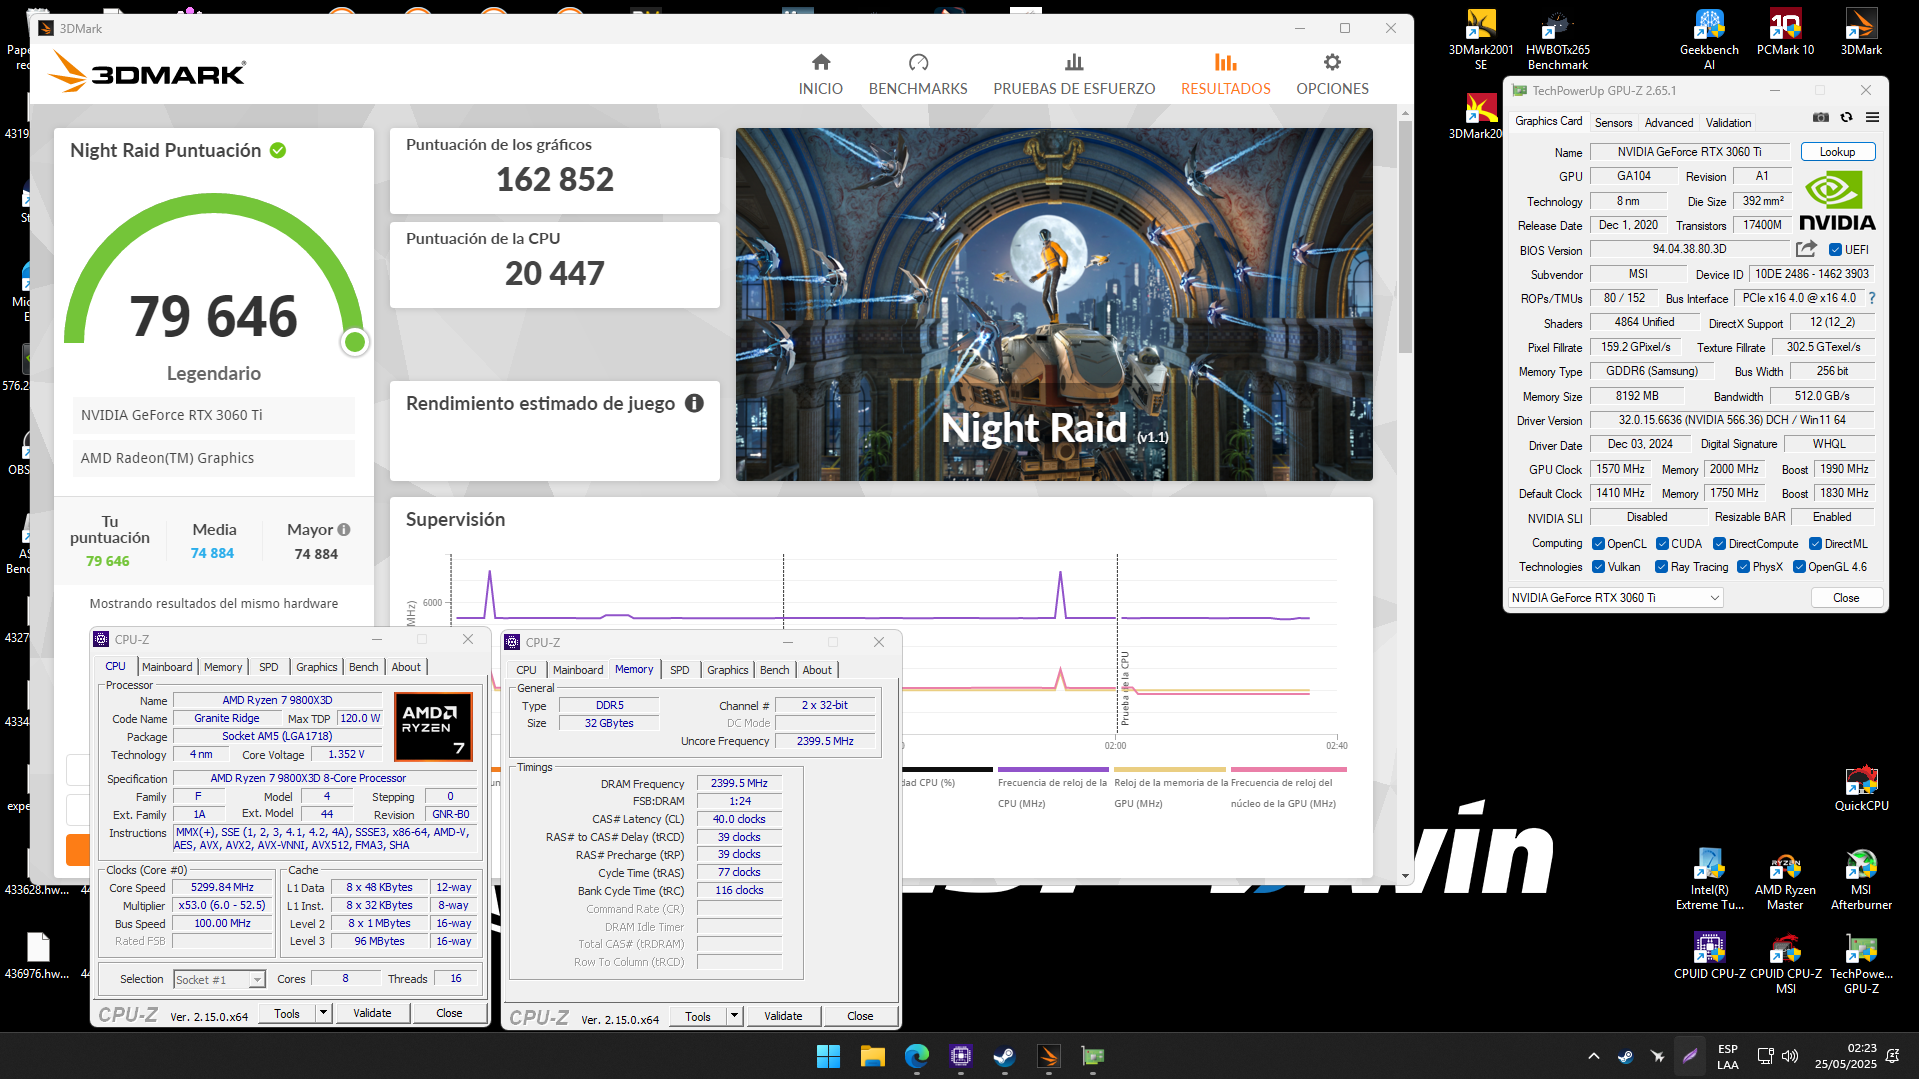The image size is (1919, 1079).
Task: Toggle Ray Tracing checkbox in GPU-Z
Action: tap(1661, 567)
